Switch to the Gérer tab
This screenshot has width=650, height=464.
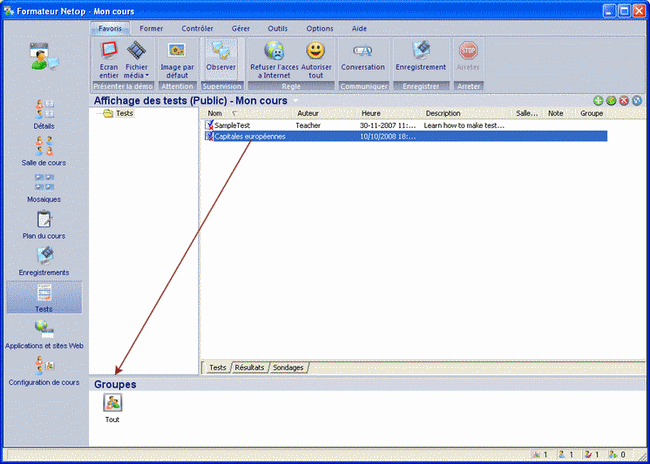(240, 29)
